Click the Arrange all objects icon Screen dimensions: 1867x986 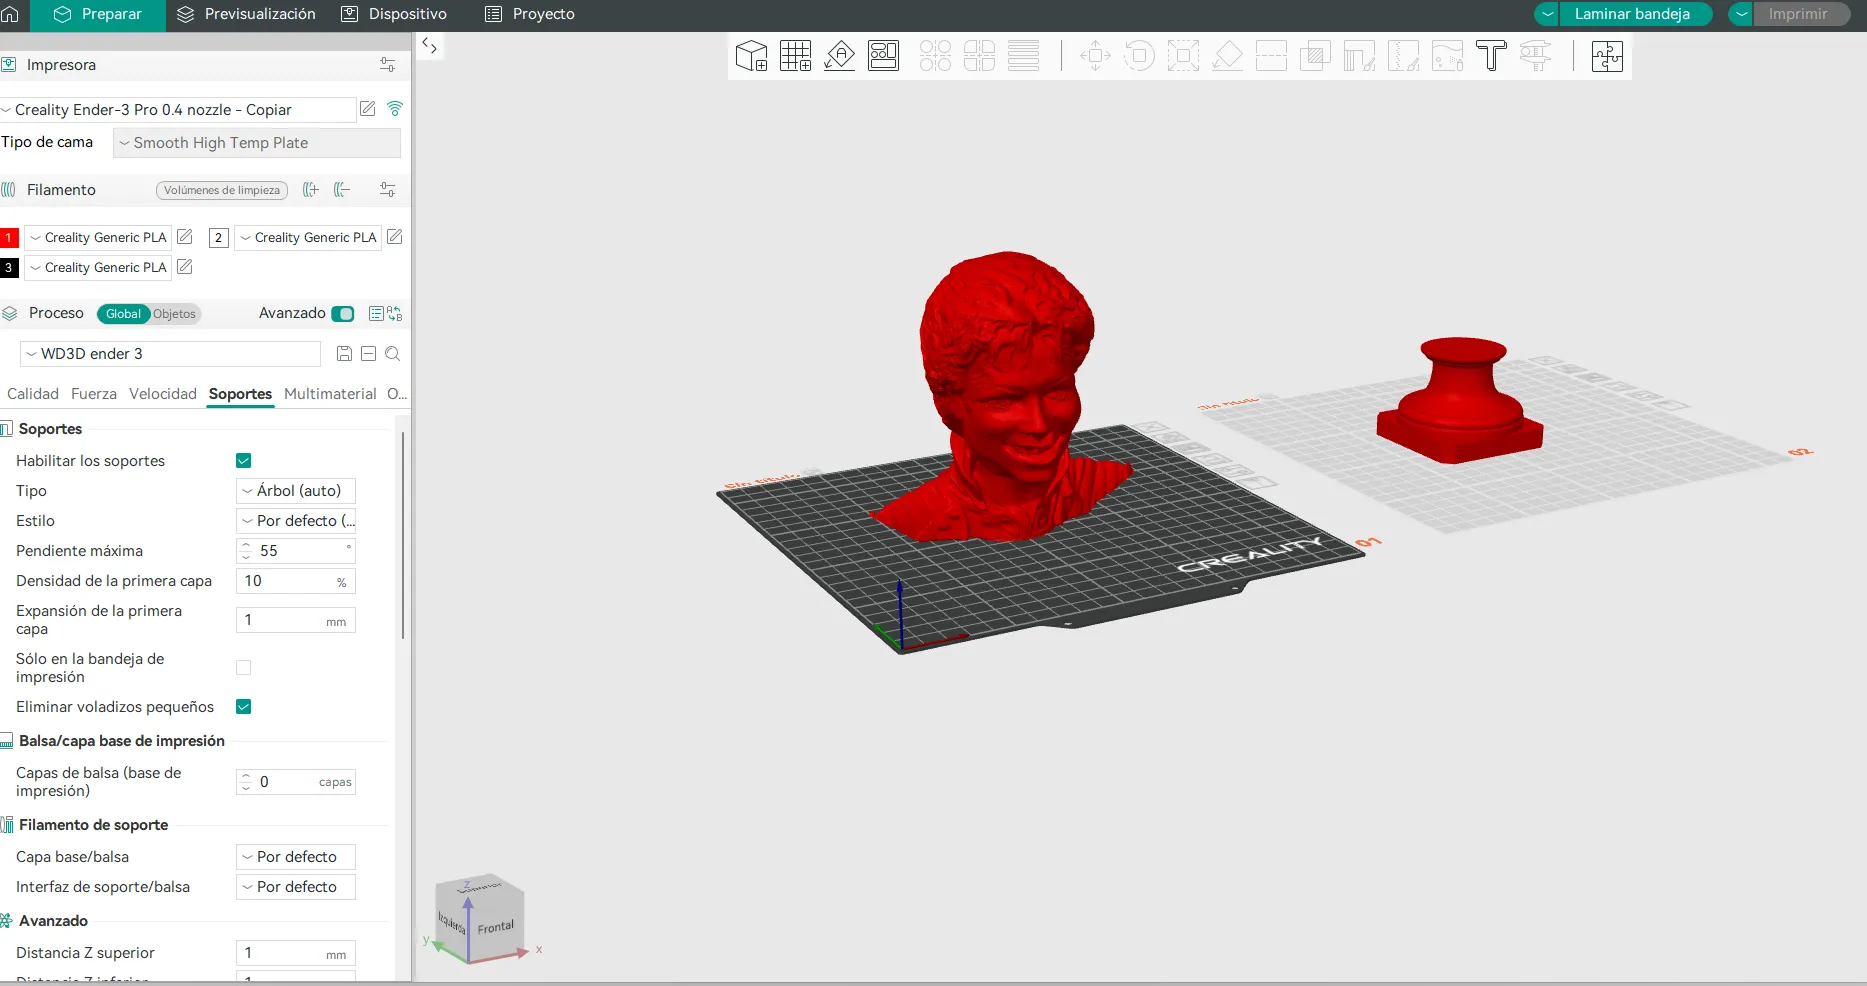tap(884, 56)
